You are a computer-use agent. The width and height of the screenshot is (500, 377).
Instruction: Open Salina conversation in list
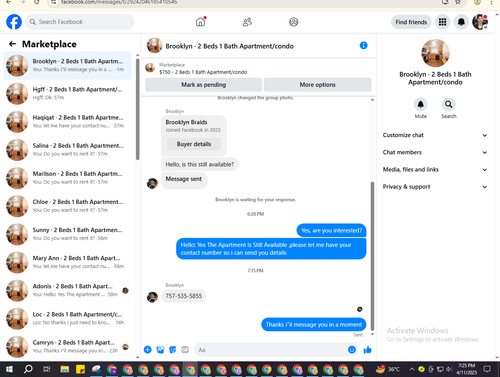tap(67, 150)
